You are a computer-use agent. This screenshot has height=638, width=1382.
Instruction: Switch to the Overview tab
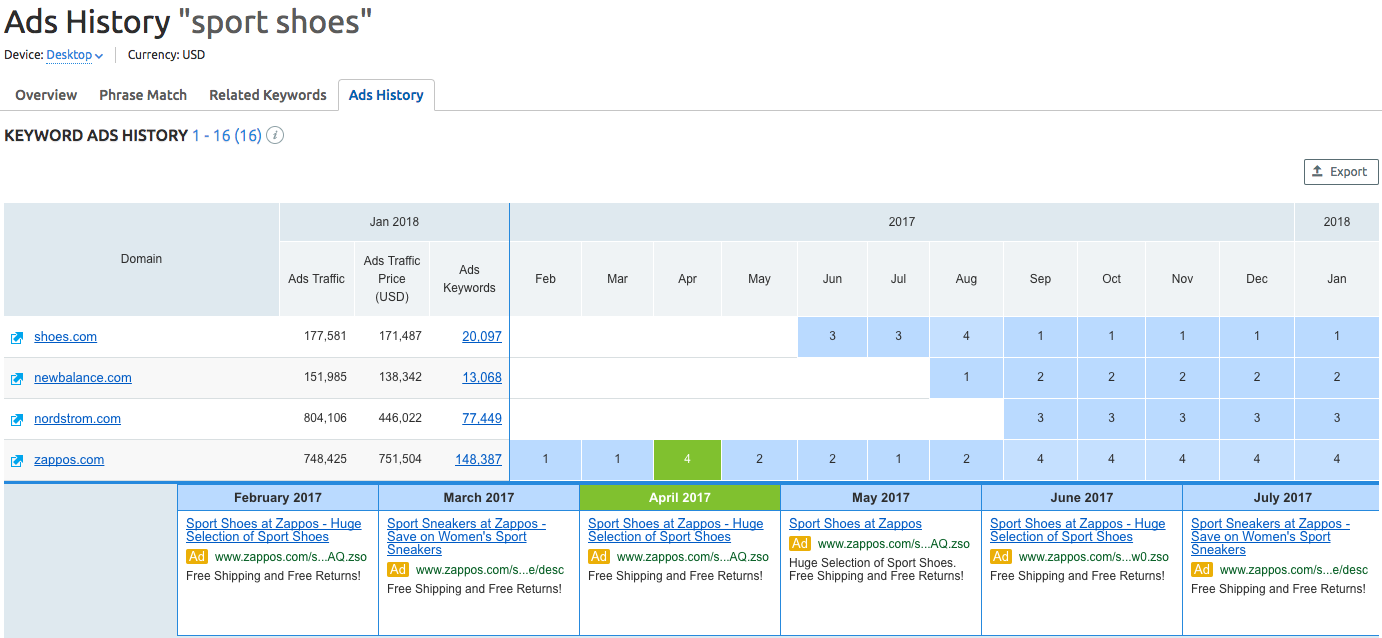(46, 95)
